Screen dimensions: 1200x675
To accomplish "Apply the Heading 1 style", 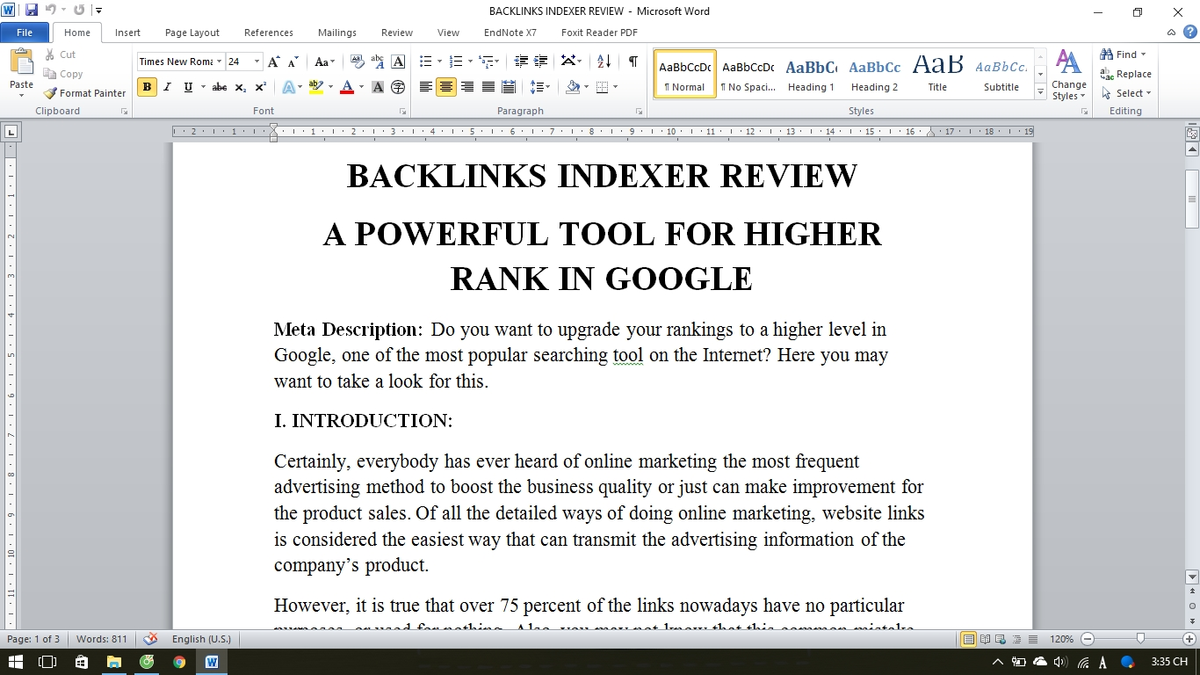I will tap(811, 74).
